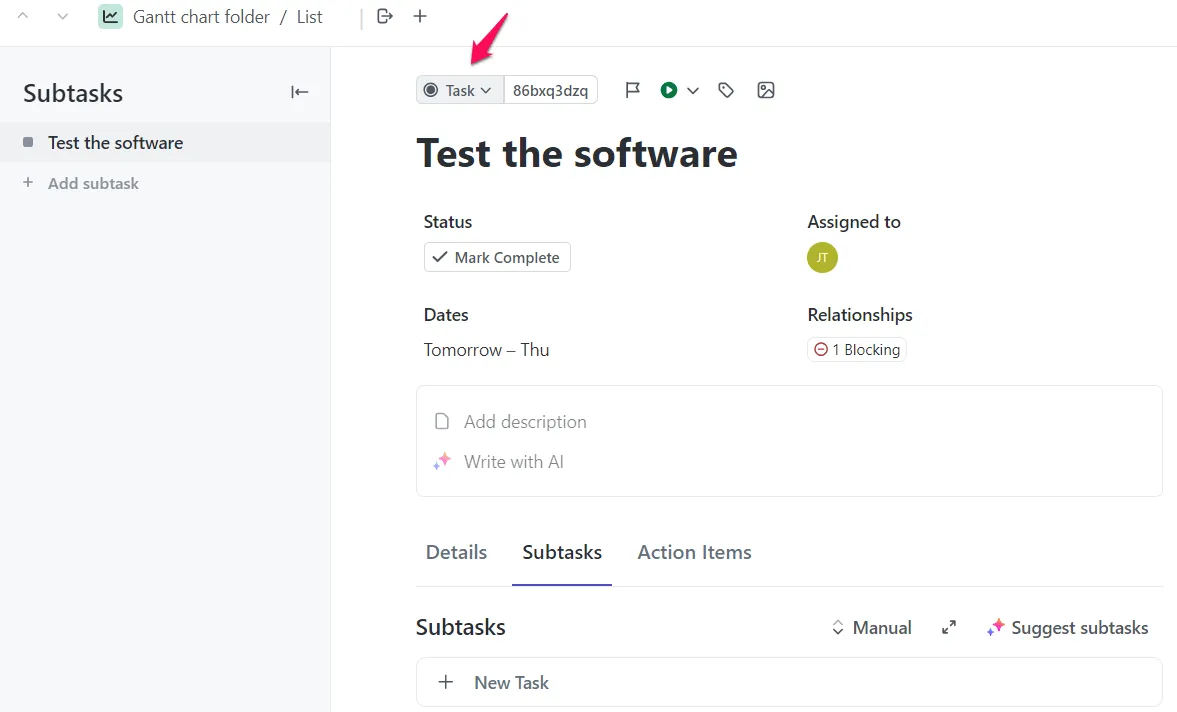Go to previous task with up chevron
The width and height of the screenshot is (1177, 712).
point(23,16)
